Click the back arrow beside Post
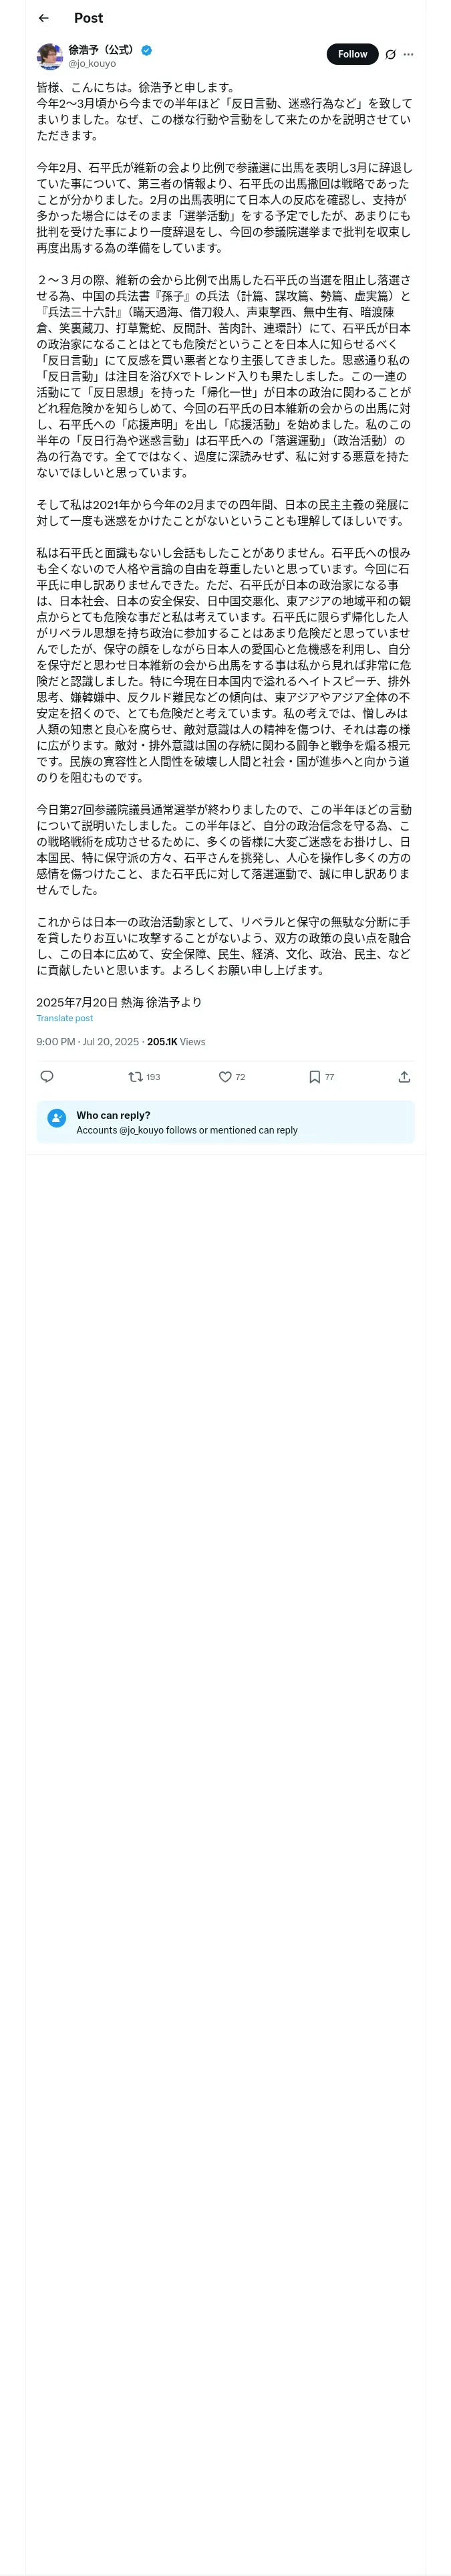This screenshot has width=451, height=2576. (43, 18)
